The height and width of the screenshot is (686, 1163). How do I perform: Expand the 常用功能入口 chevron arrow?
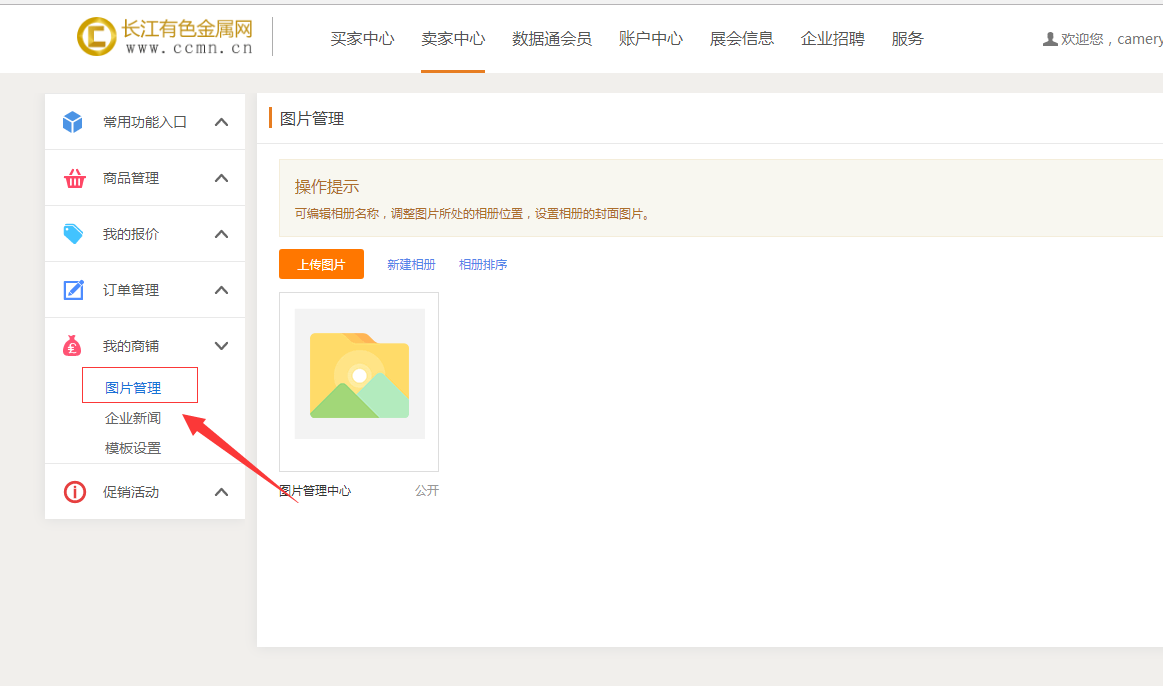pyautogui.click(x=222, y=122)
